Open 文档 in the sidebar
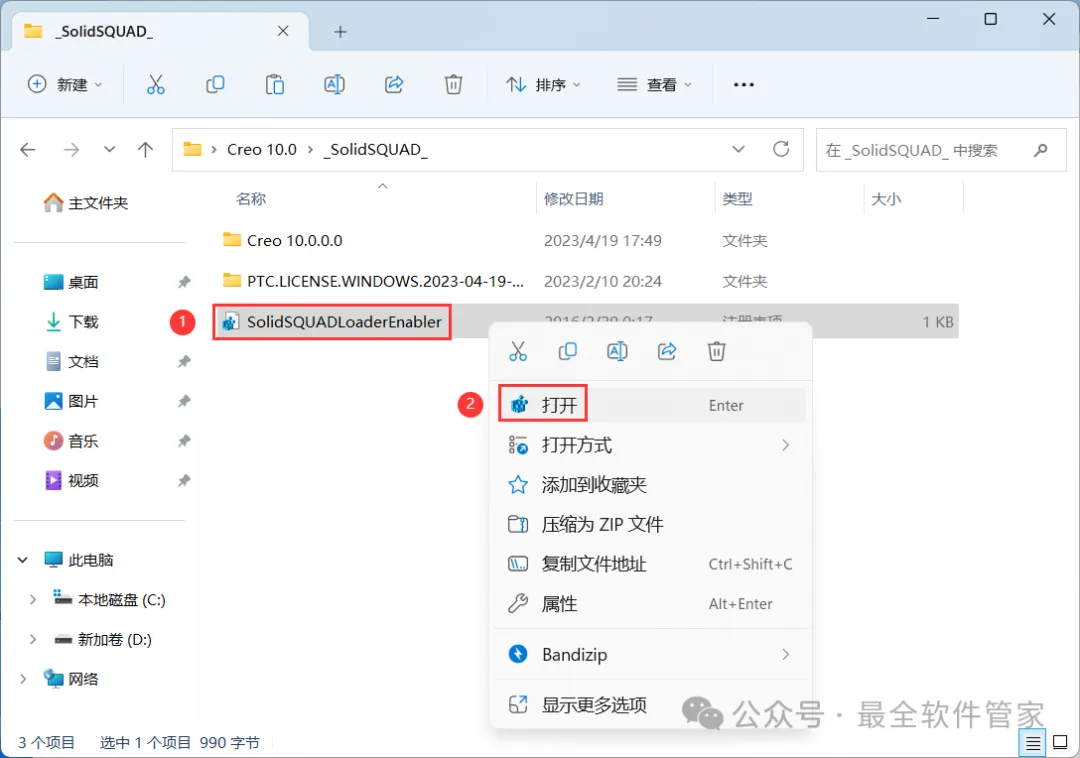Viewport: 1080px width, 758px height. (72, 361)
